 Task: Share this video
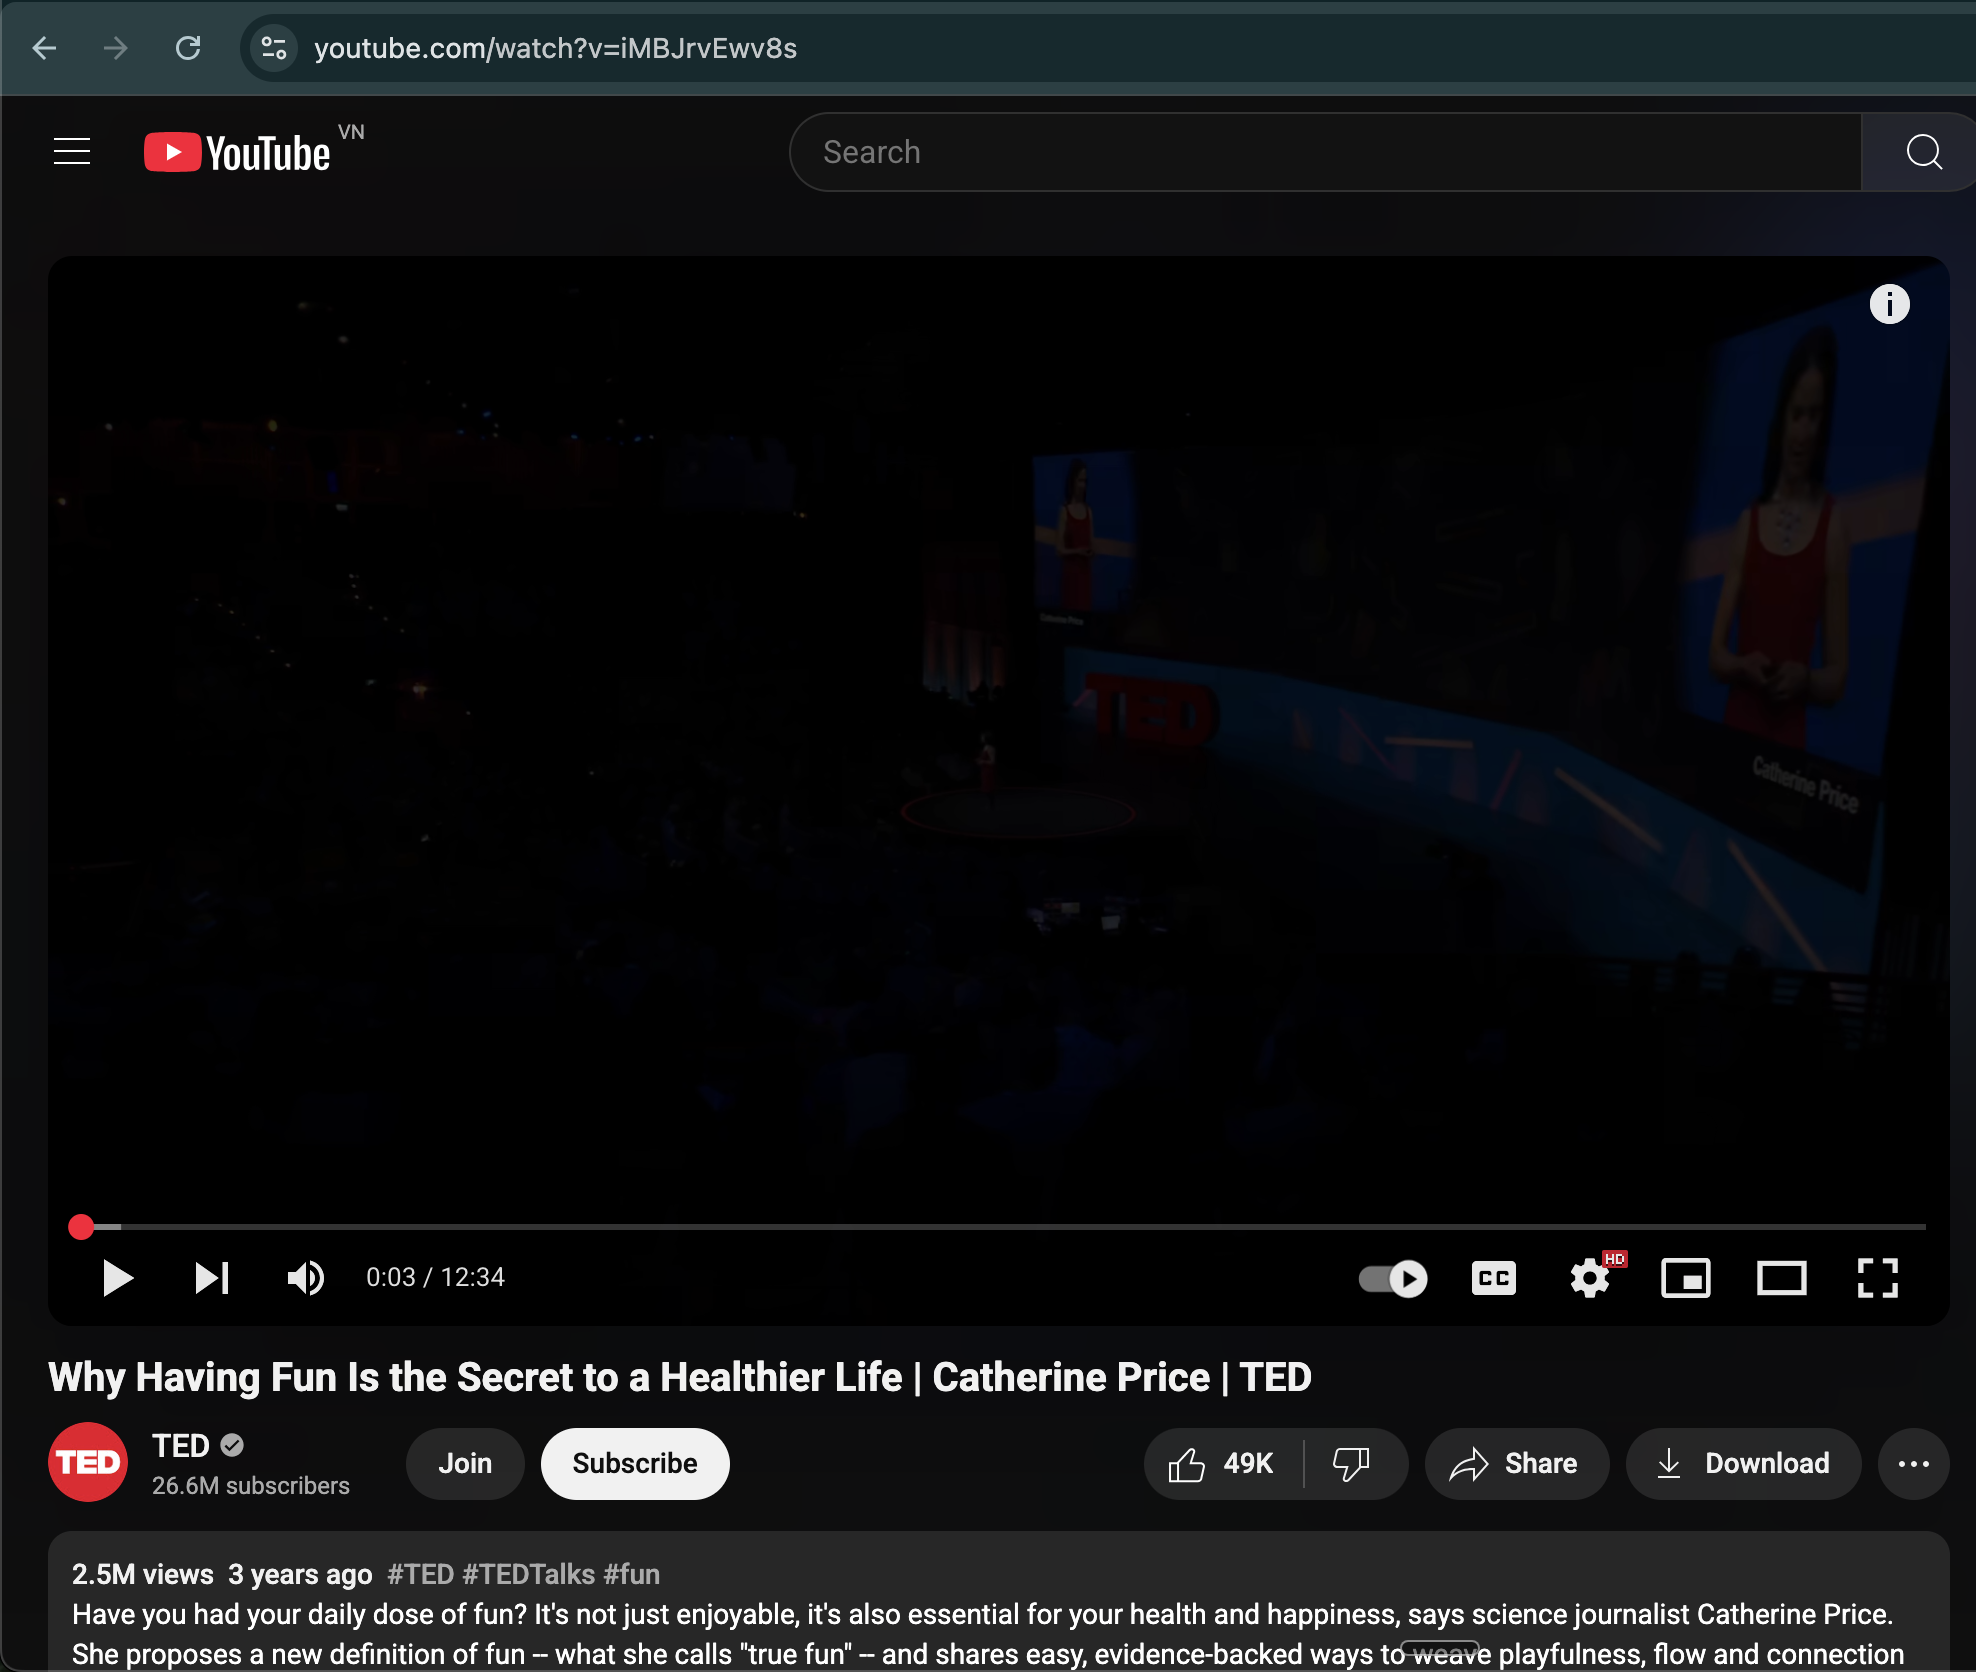[x=1516, y=1463]
